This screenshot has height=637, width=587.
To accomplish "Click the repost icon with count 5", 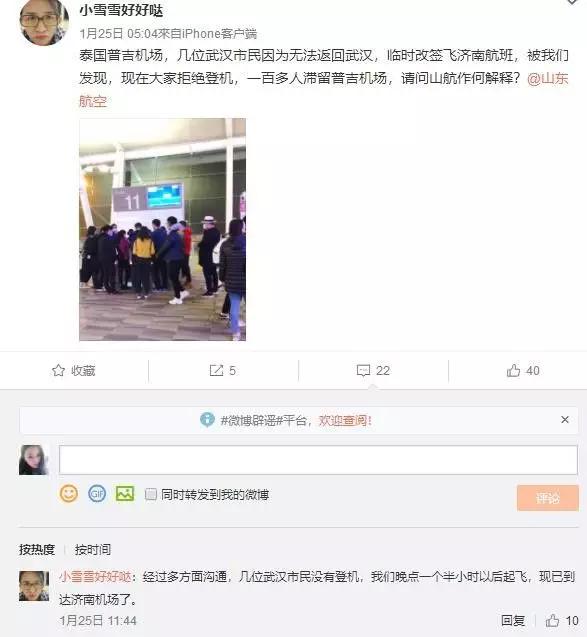I will pyautogui.click(x=216, y=370).
